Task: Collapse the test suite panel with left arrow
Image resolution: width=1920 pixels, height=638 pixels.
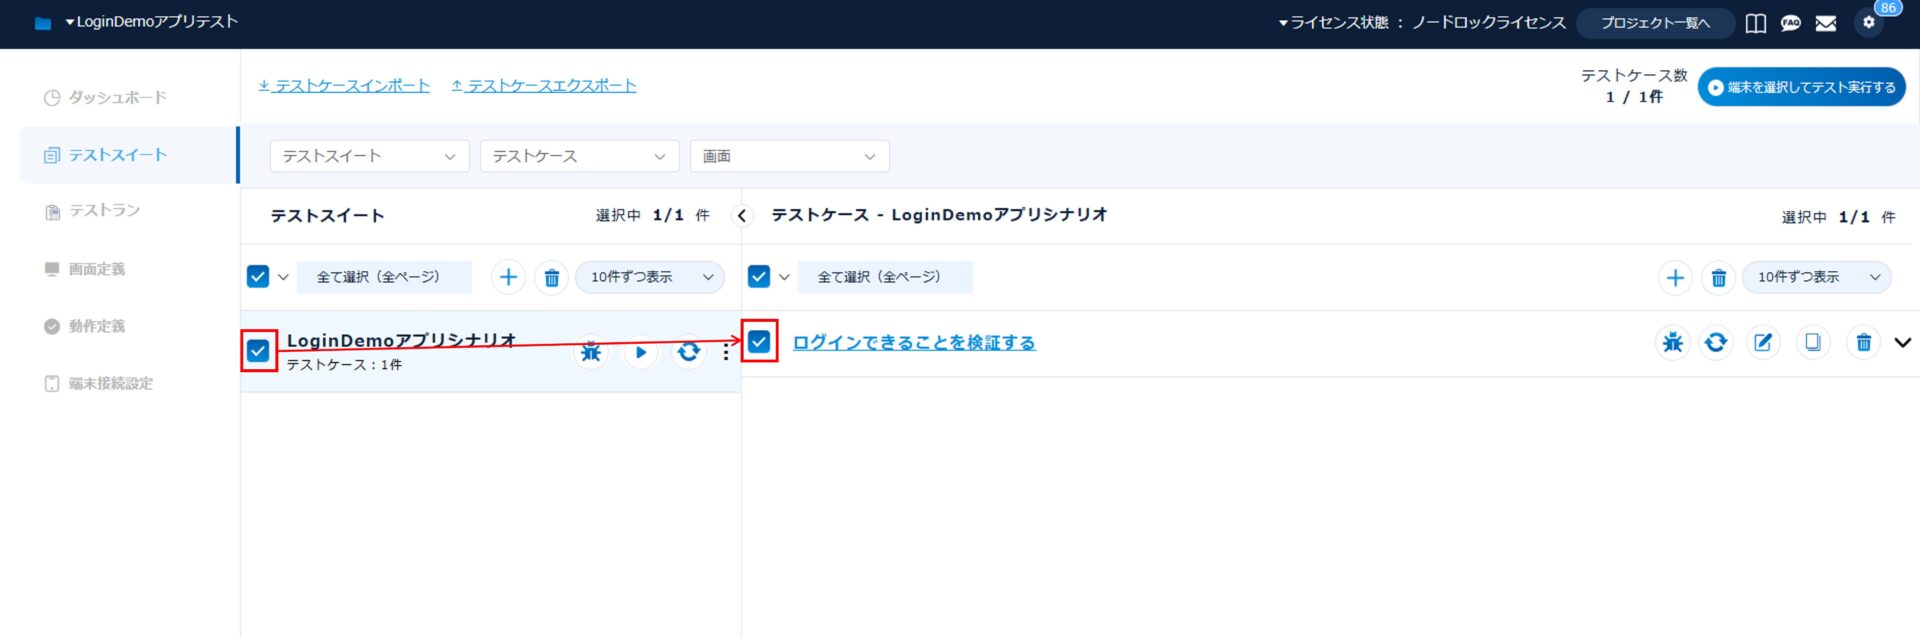Action: 742,216
